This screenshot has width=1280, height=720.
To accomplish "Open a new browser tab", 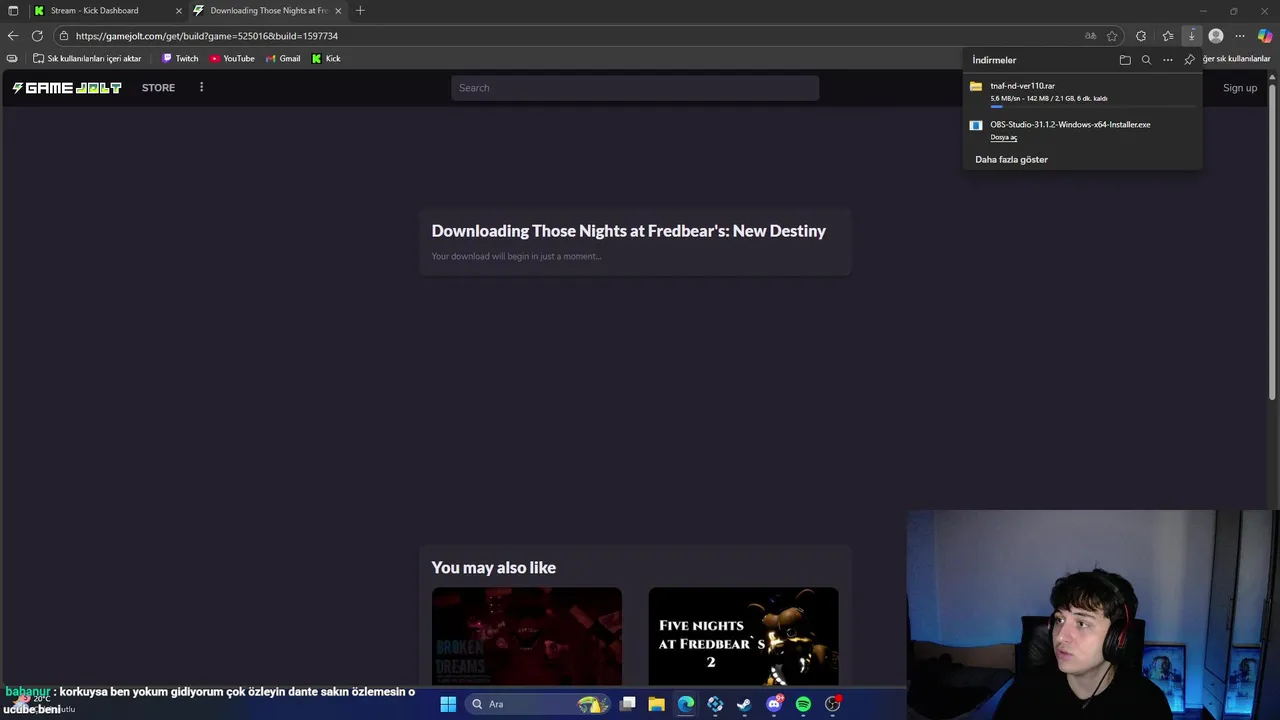I will pyautogui.click(x=360, y=10).
